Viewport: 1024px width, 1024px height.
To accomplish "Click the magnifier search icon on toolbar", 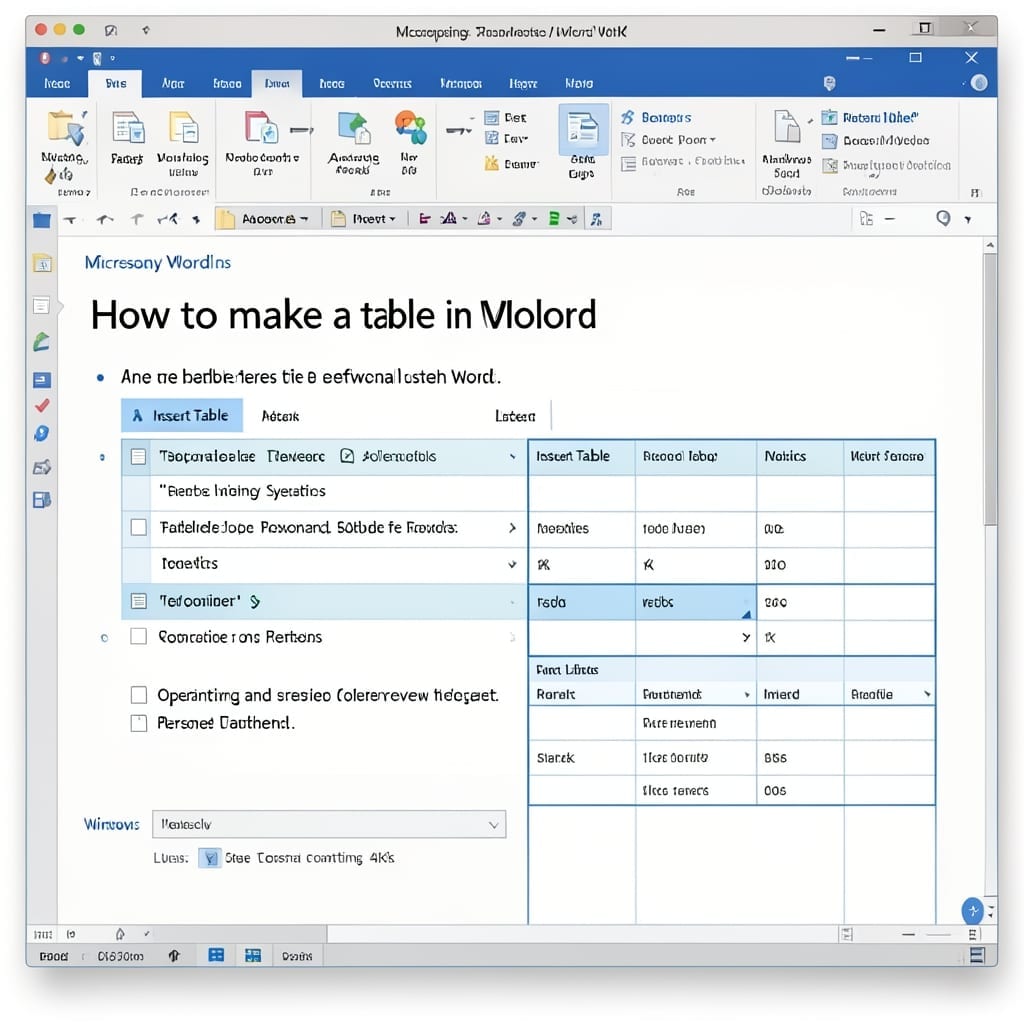I will (942, 218).
